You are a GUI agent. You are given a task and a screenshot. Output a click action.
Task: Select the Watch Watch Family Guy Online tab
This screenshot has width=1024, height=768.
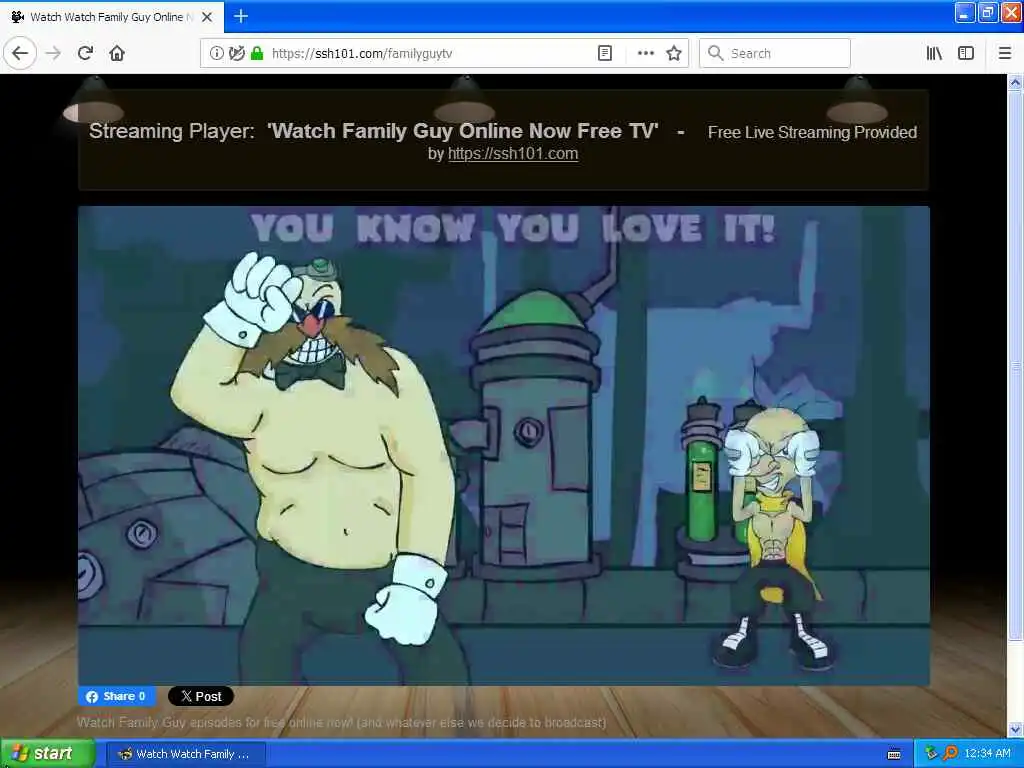(x=112, y=17)
